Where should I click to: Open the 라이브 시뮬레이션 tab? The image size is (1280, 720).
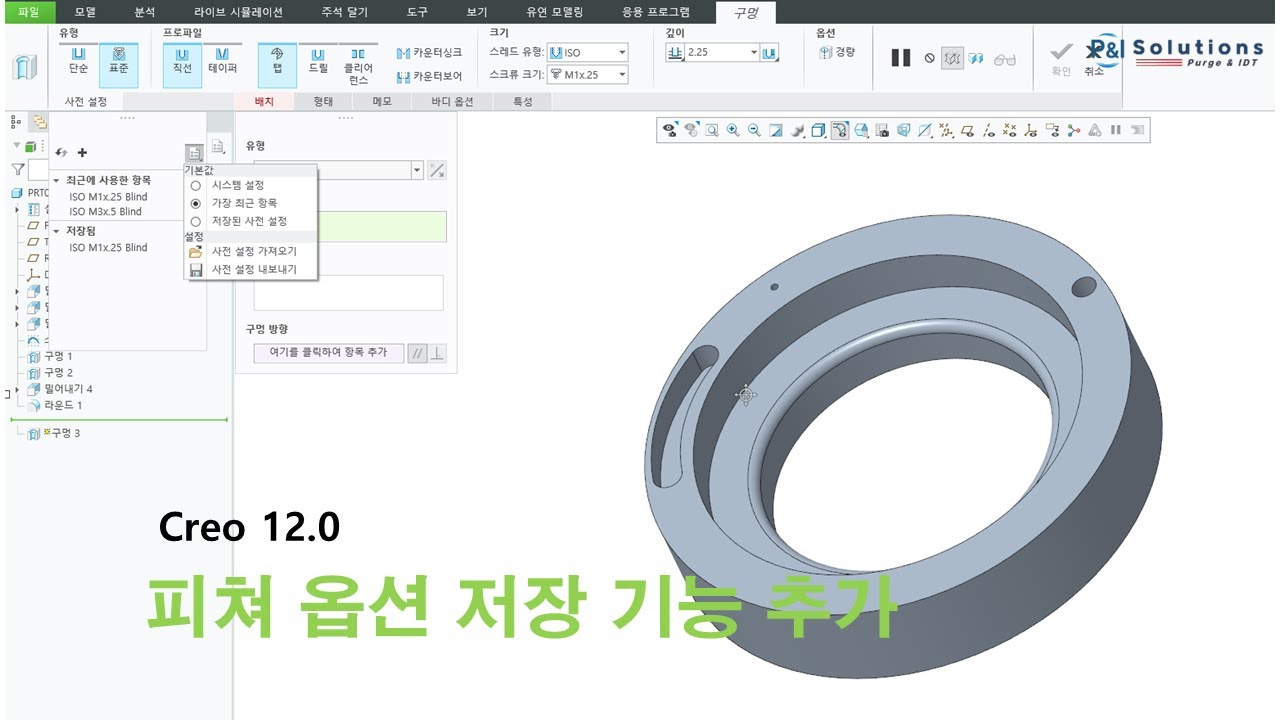(x=236, y=12)
